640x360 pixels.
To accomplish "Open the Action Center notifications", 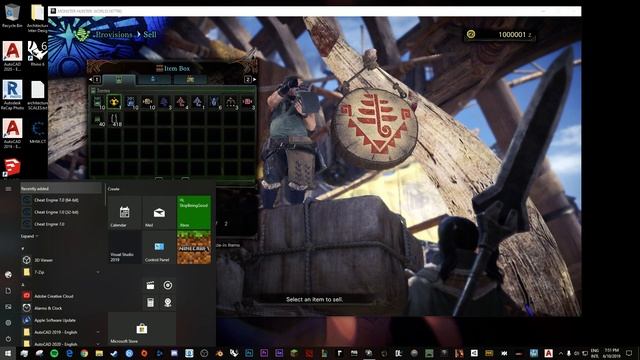I will (x=629, y=353).
